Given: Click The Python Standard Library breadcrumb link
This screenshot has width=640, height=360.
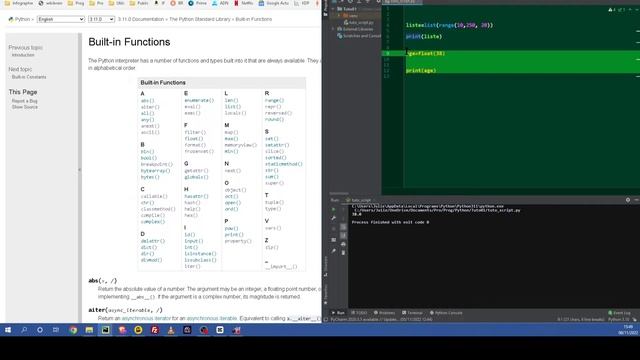Looking at the screenshot, I should point(200,19).
